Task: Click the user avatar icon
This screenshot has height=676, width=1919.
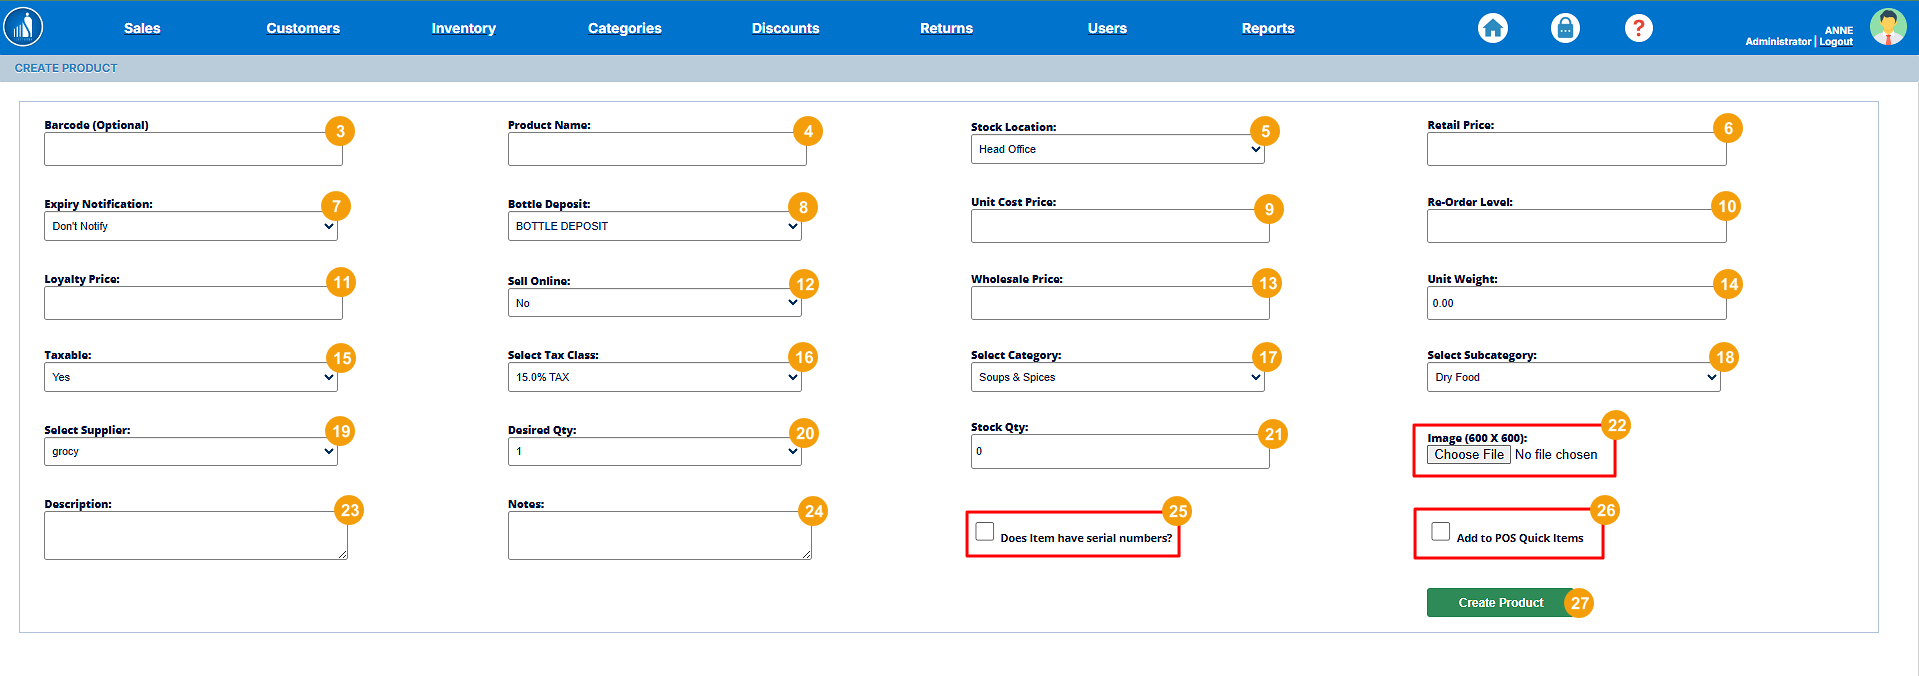Action: (1887, 27)
